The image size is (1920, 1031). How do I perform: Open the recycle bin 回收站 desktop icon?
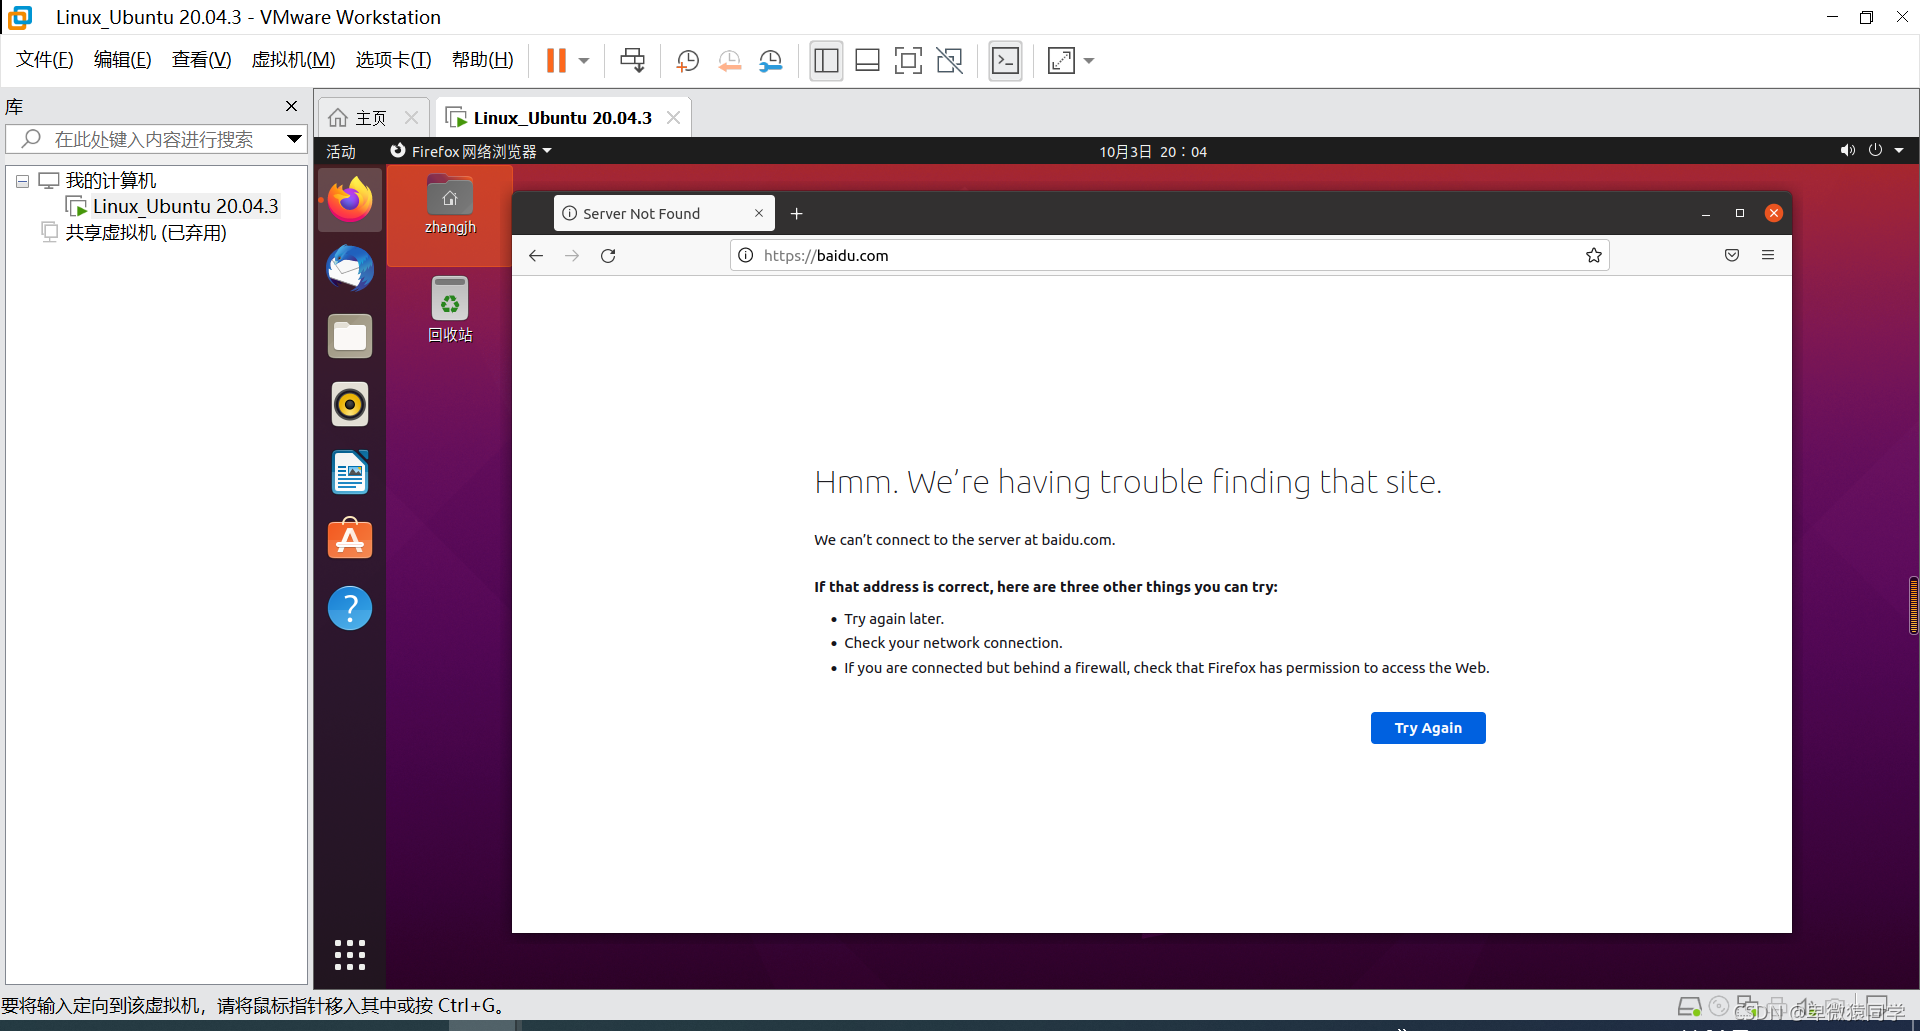tap(450, 309)
